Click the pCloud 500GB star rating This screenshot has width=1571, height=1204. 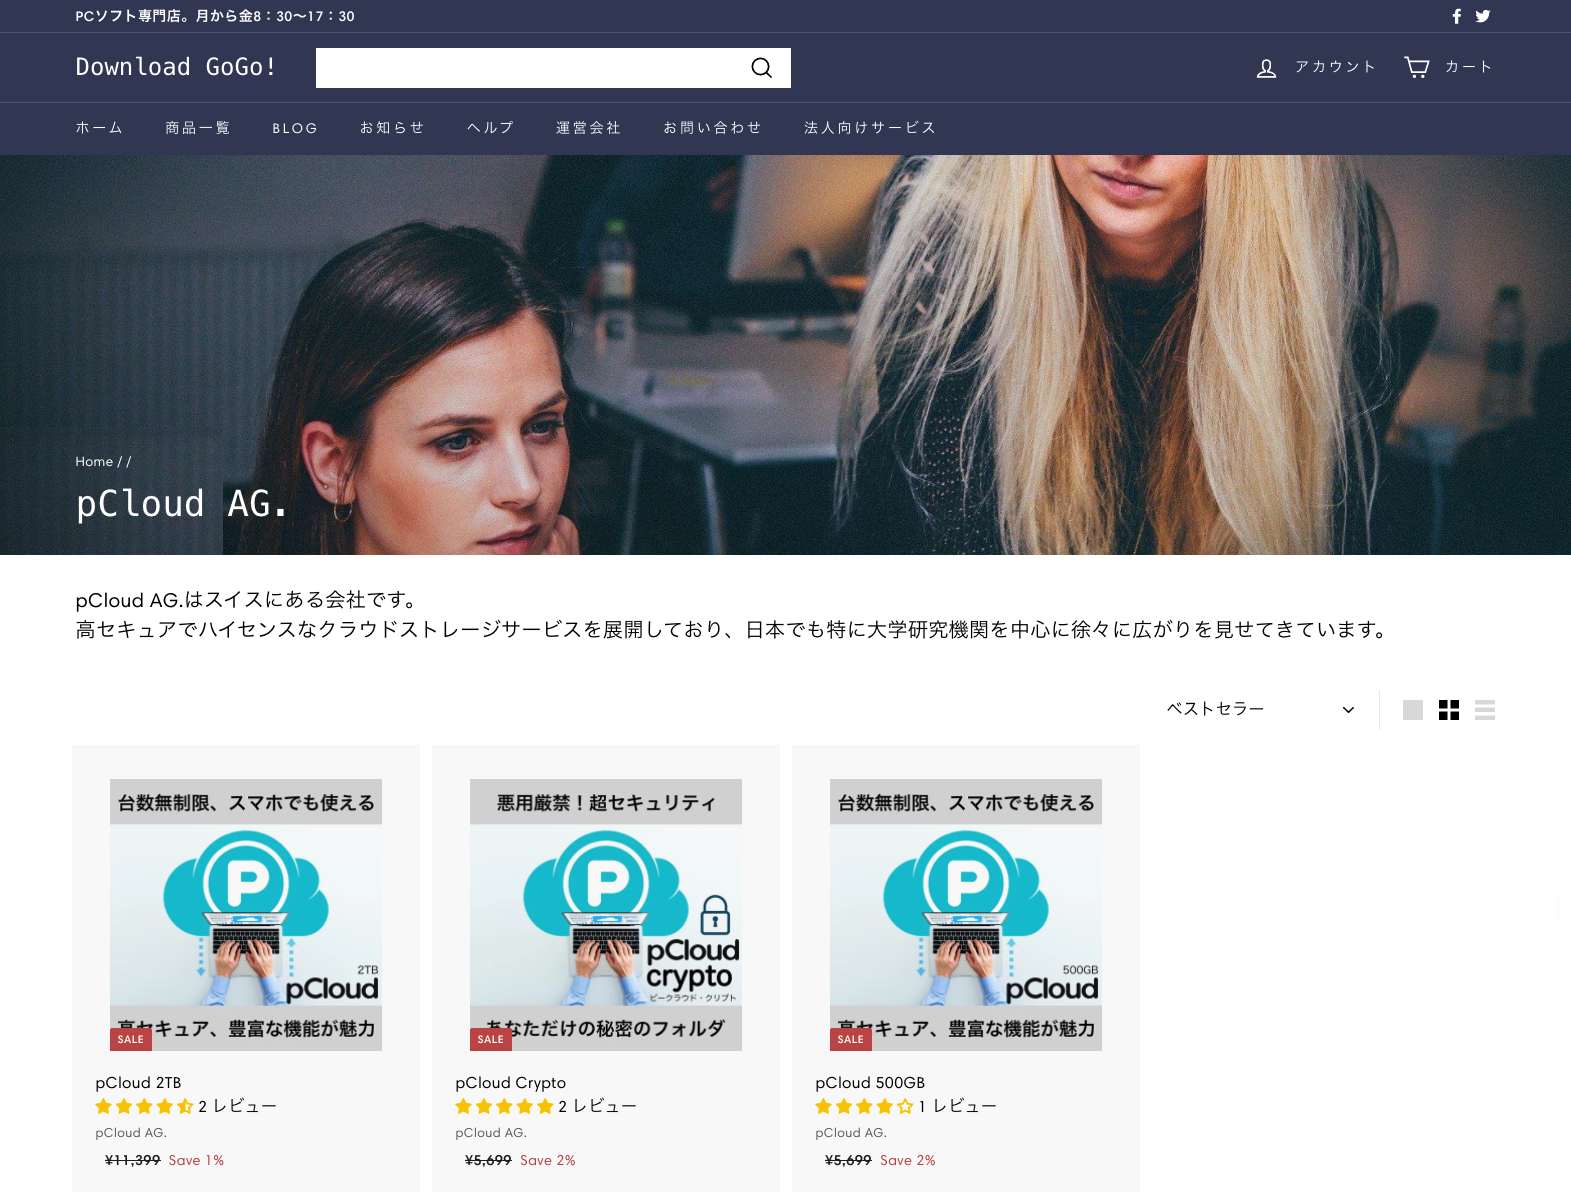(864, 1106)
